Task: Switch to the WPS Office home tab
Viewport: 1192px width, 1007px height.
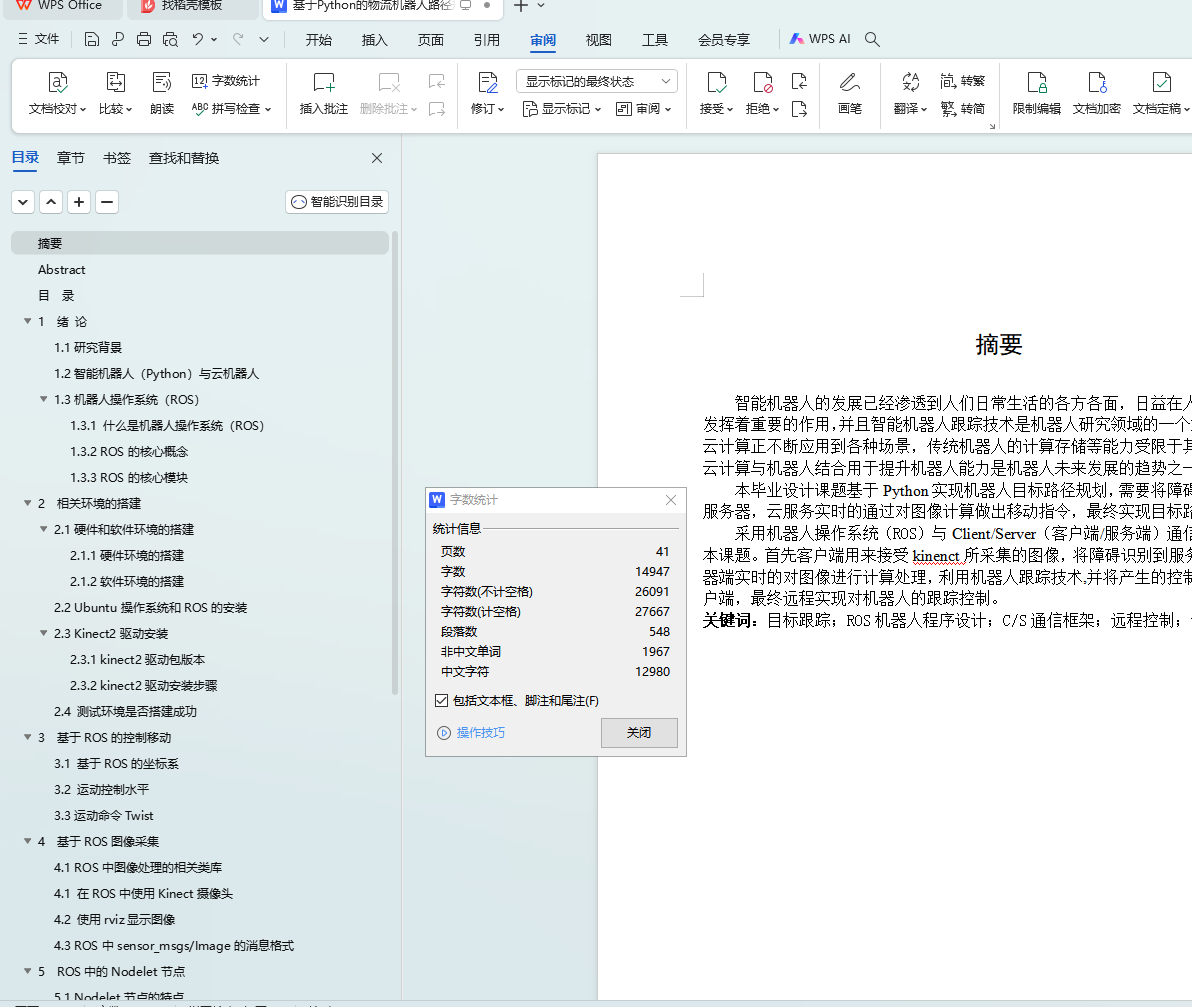Action: tap(60, 6)
